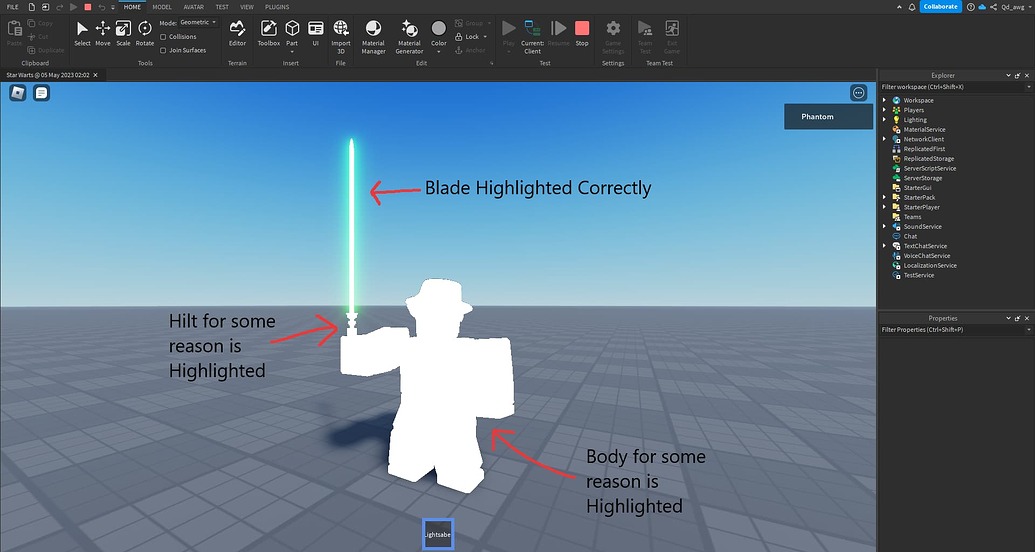Expand the Workspace tree node
Screen dimensions: 1035x552
[x=885, y=100]
